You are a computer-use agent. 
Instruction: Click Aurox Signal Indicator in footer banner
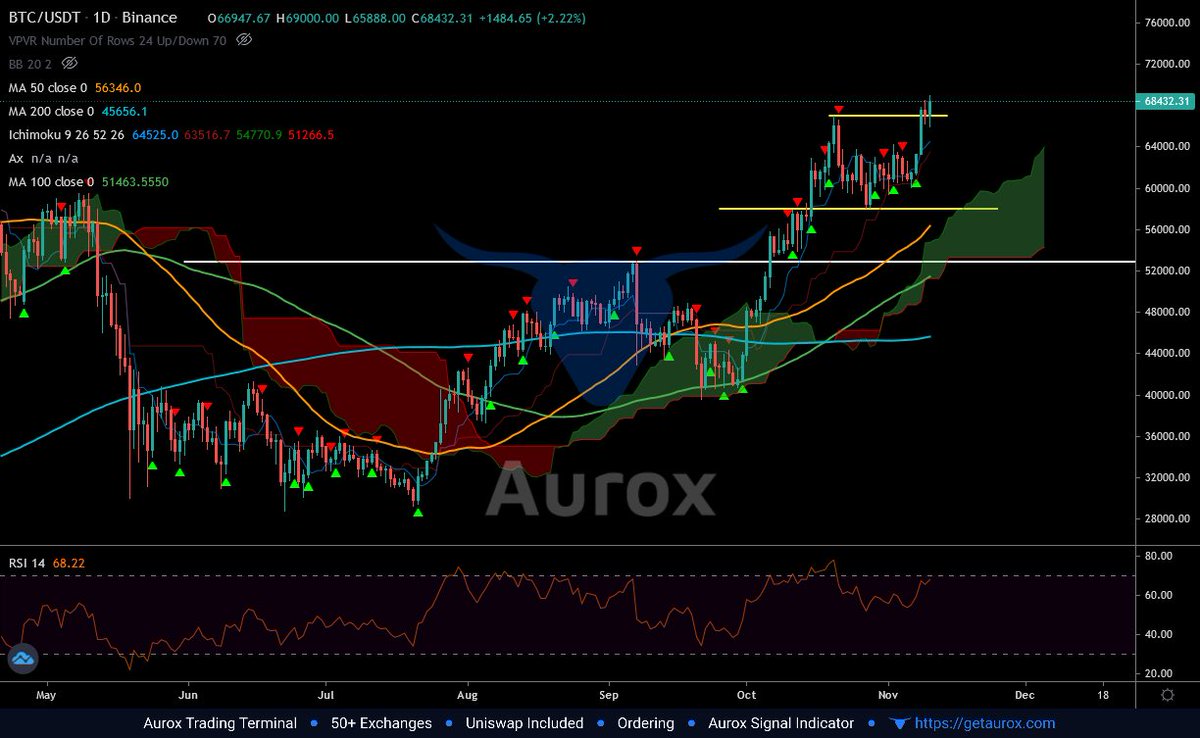click(781, 723)
